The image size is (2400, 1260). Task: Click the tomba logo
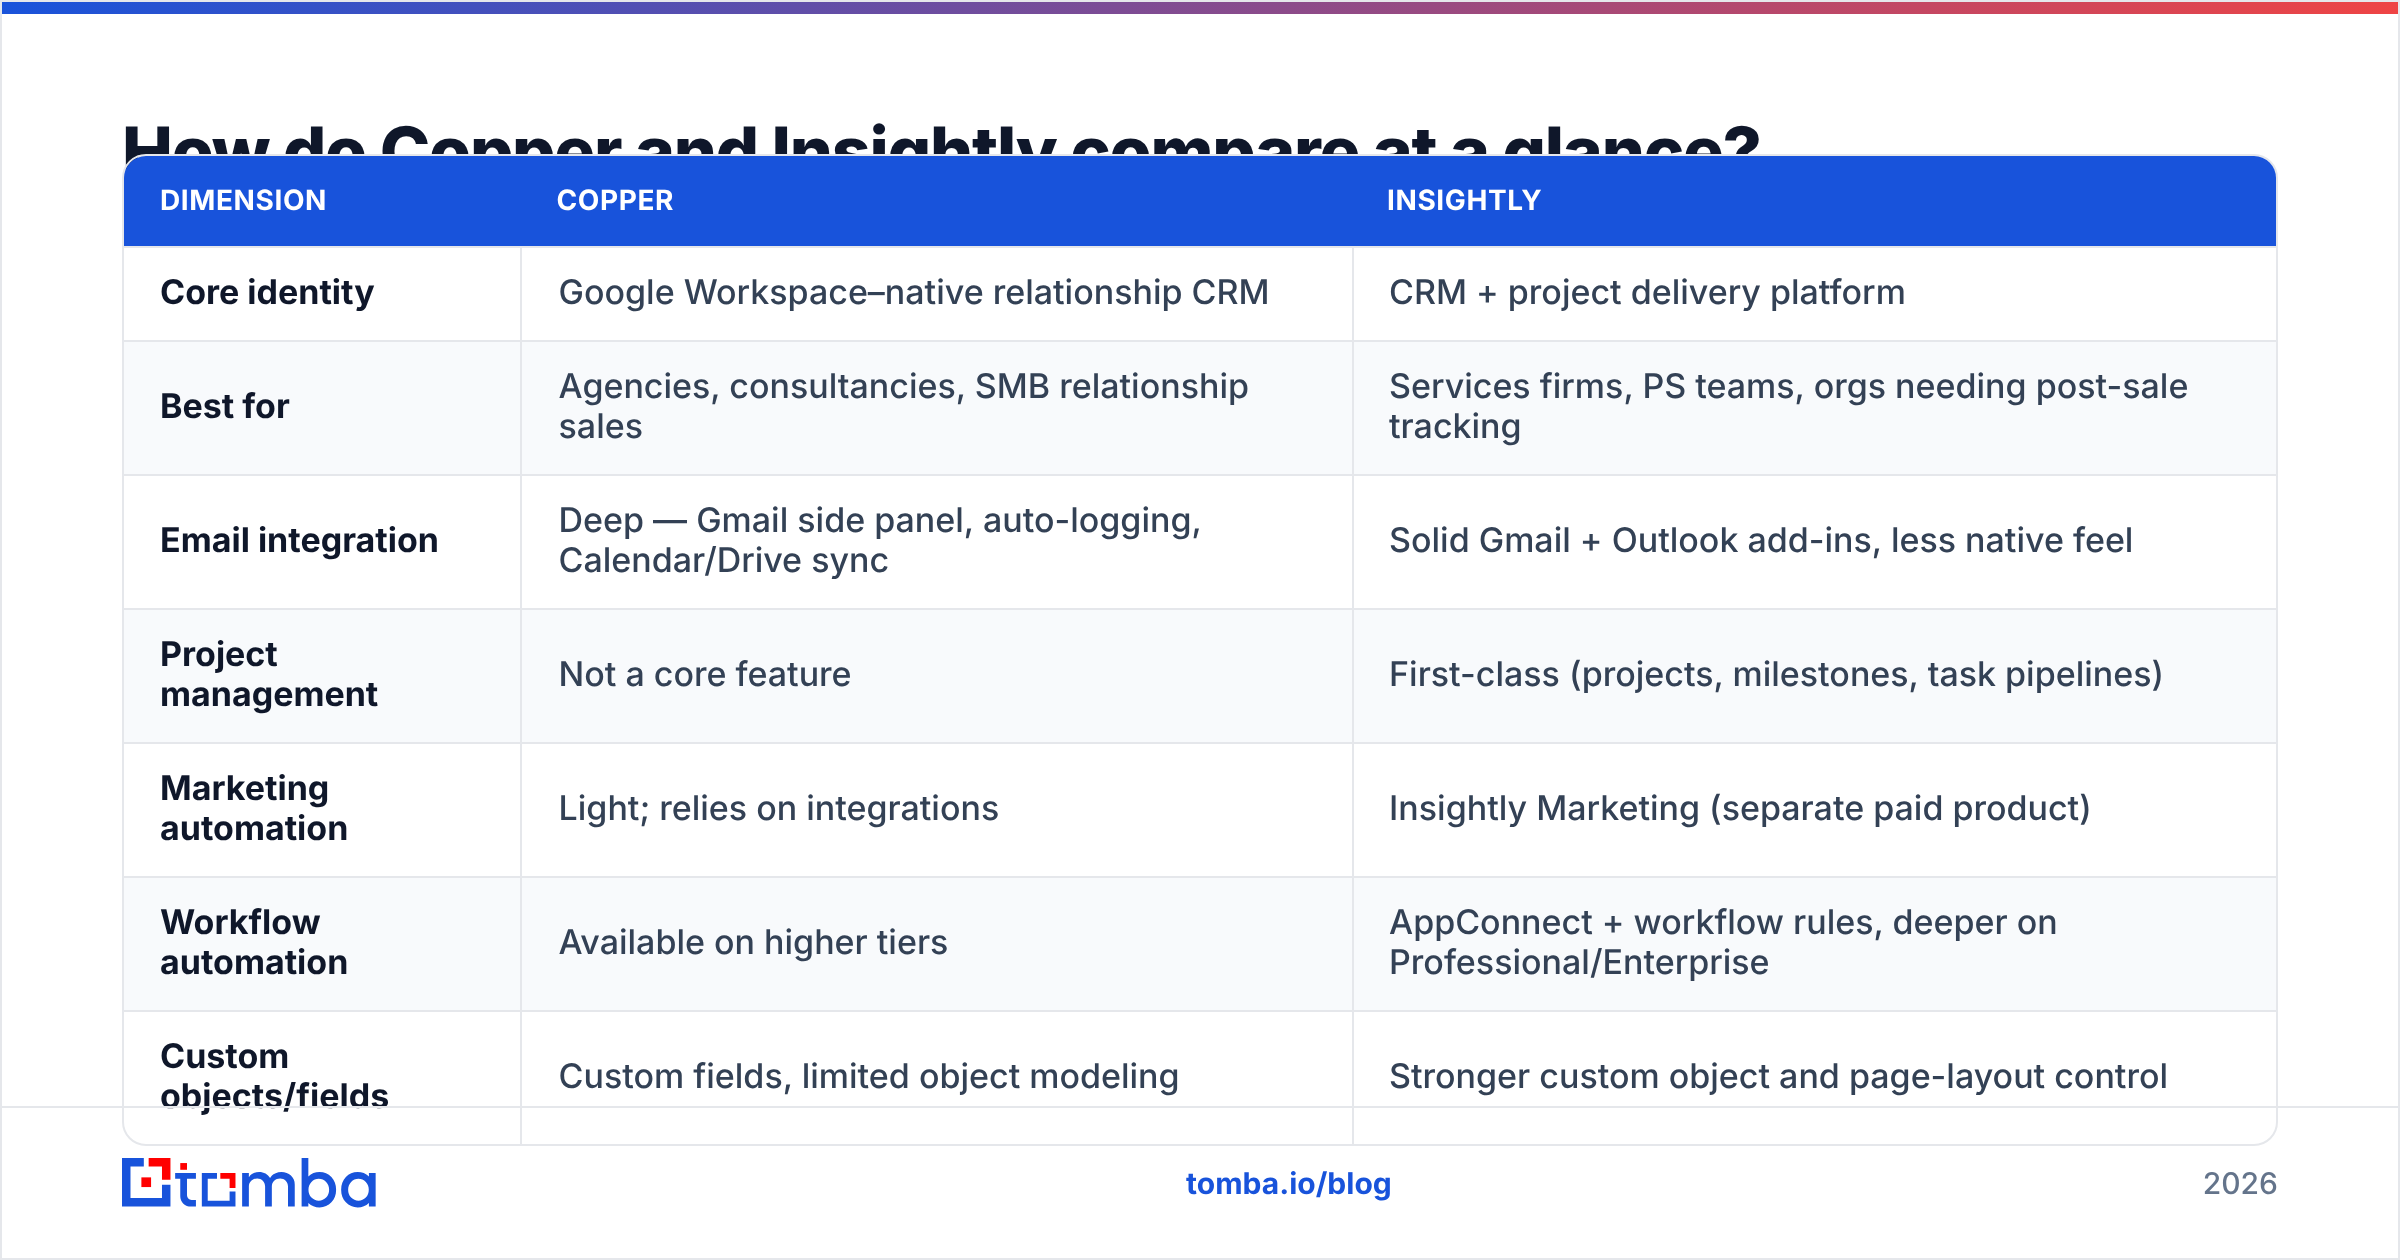[x=249, y=1183]
